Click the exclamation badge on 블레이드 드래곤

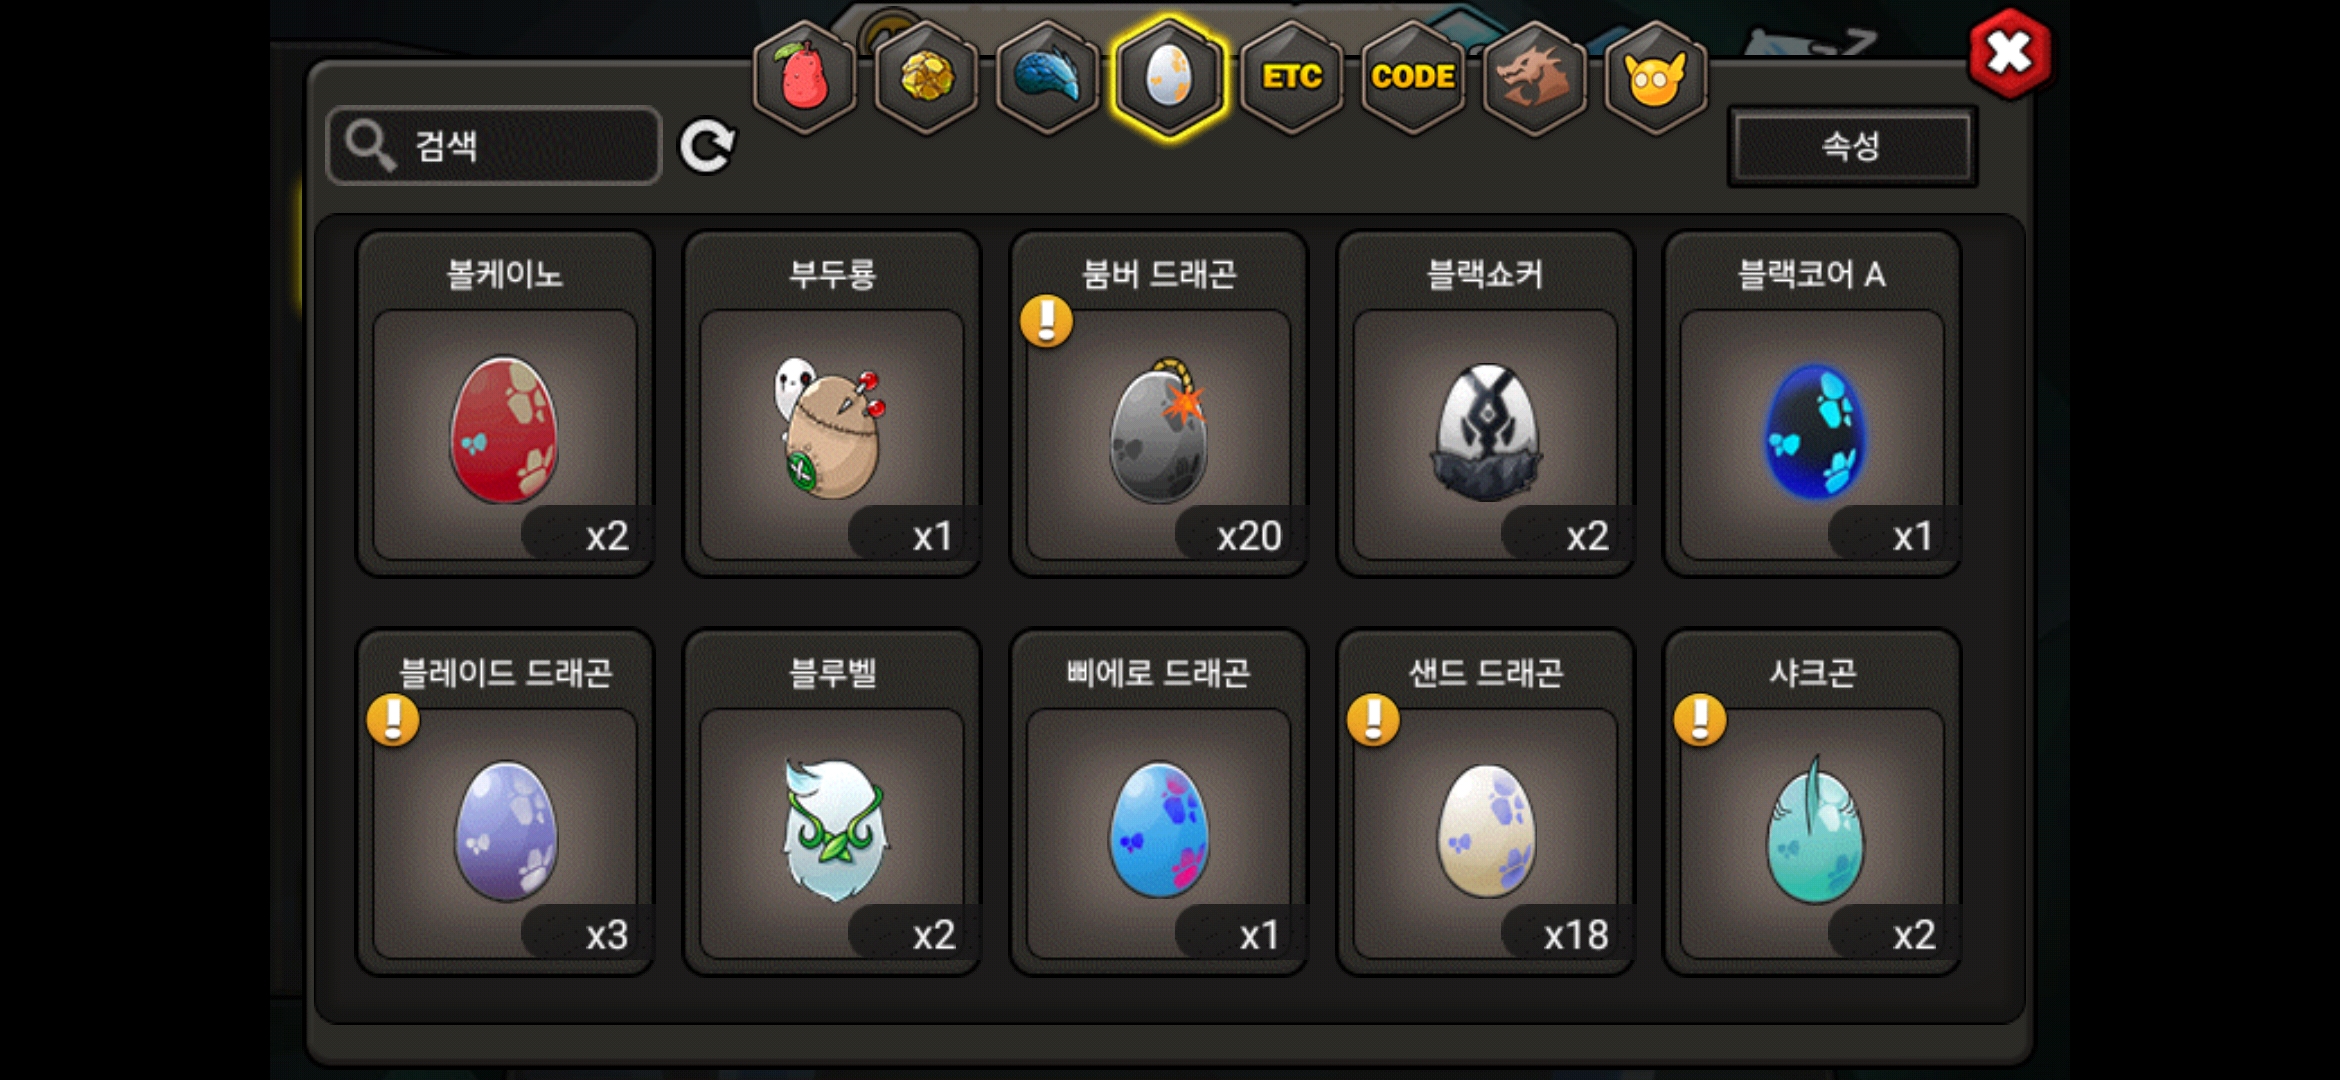tap(393, 720)
